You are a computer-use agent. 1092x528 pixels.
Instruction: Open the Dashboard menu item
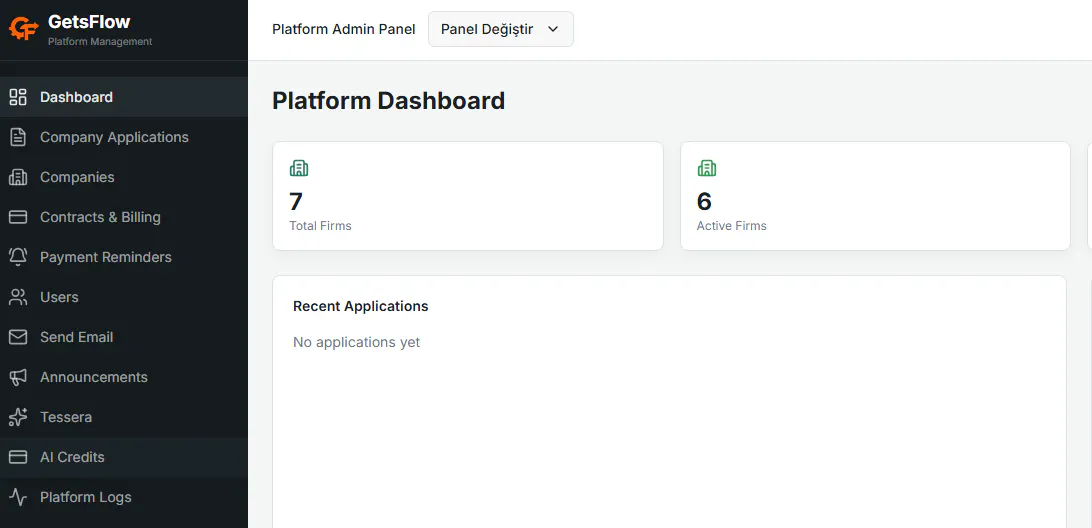[124, 97]
